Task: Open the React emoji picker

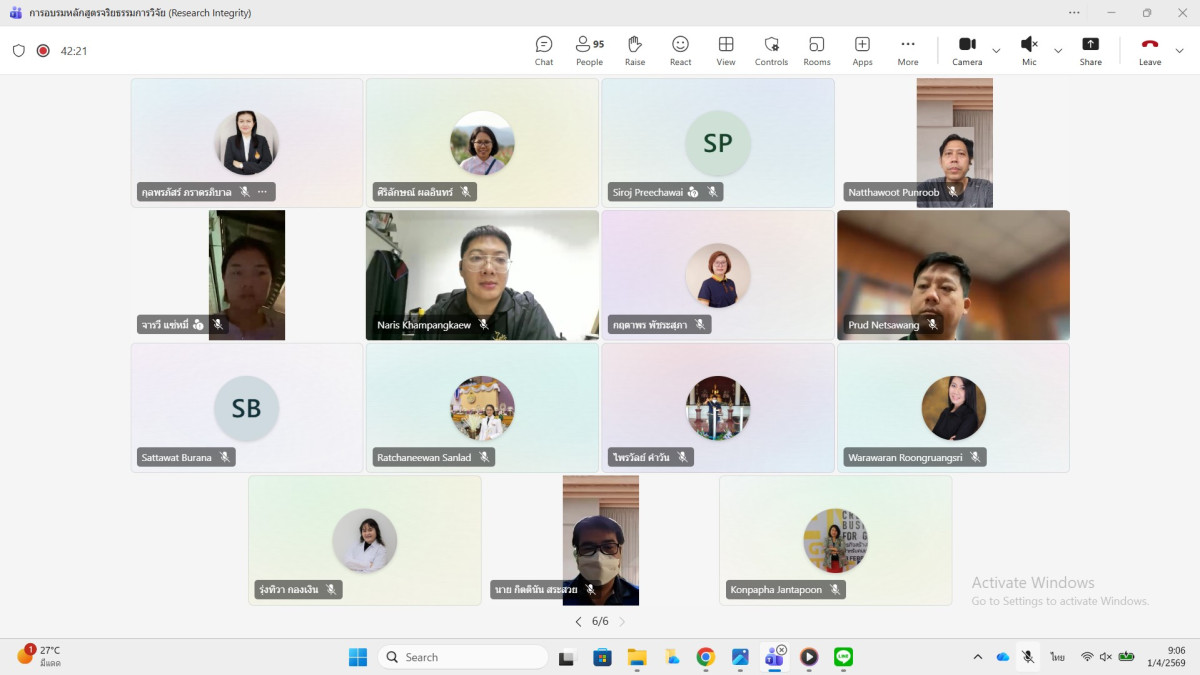Action: (x=680, y=51)
